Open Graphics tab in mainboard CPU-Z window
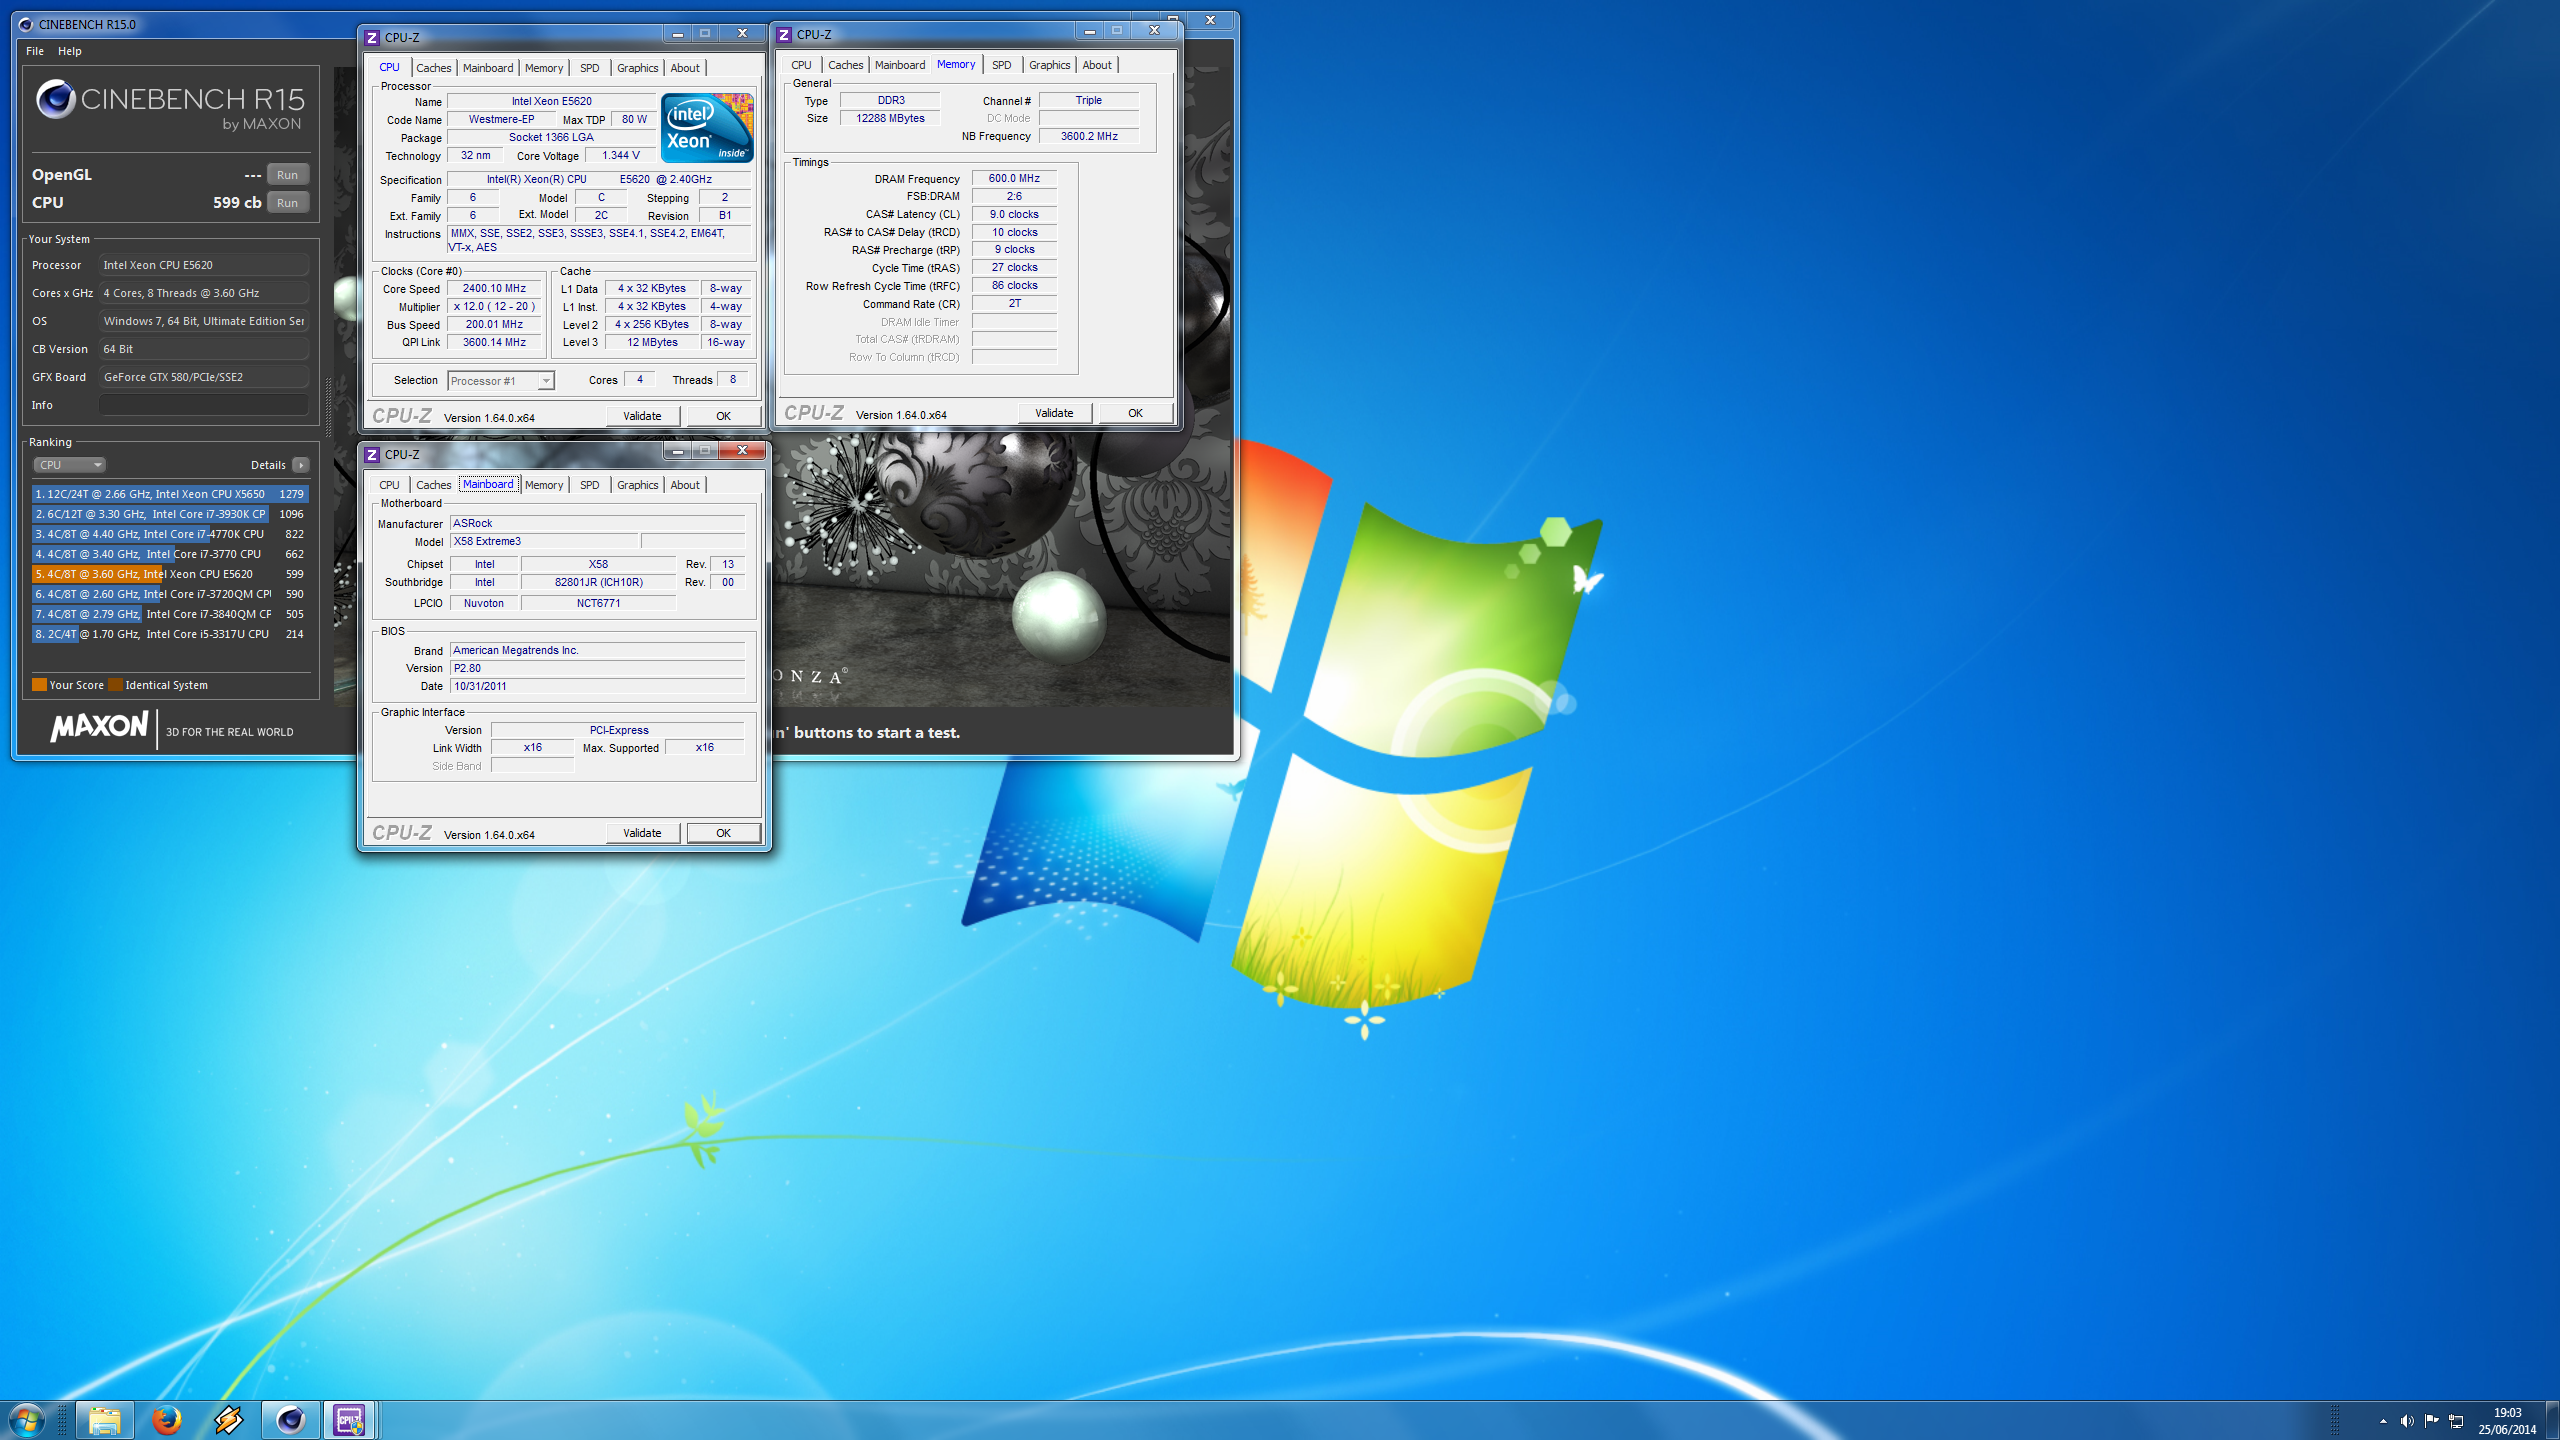2560x1440 pixels. [x=637, y=485]
